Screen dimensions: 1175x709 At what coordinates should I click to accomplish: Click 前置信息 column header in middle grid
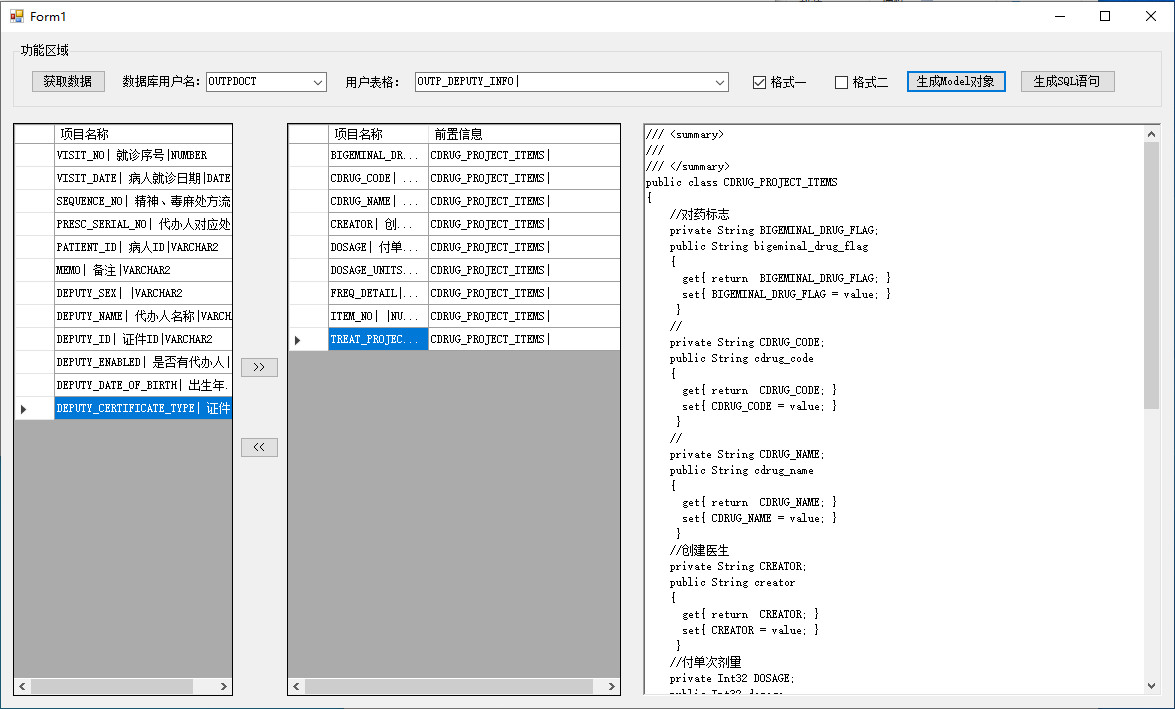pos(524,134)
